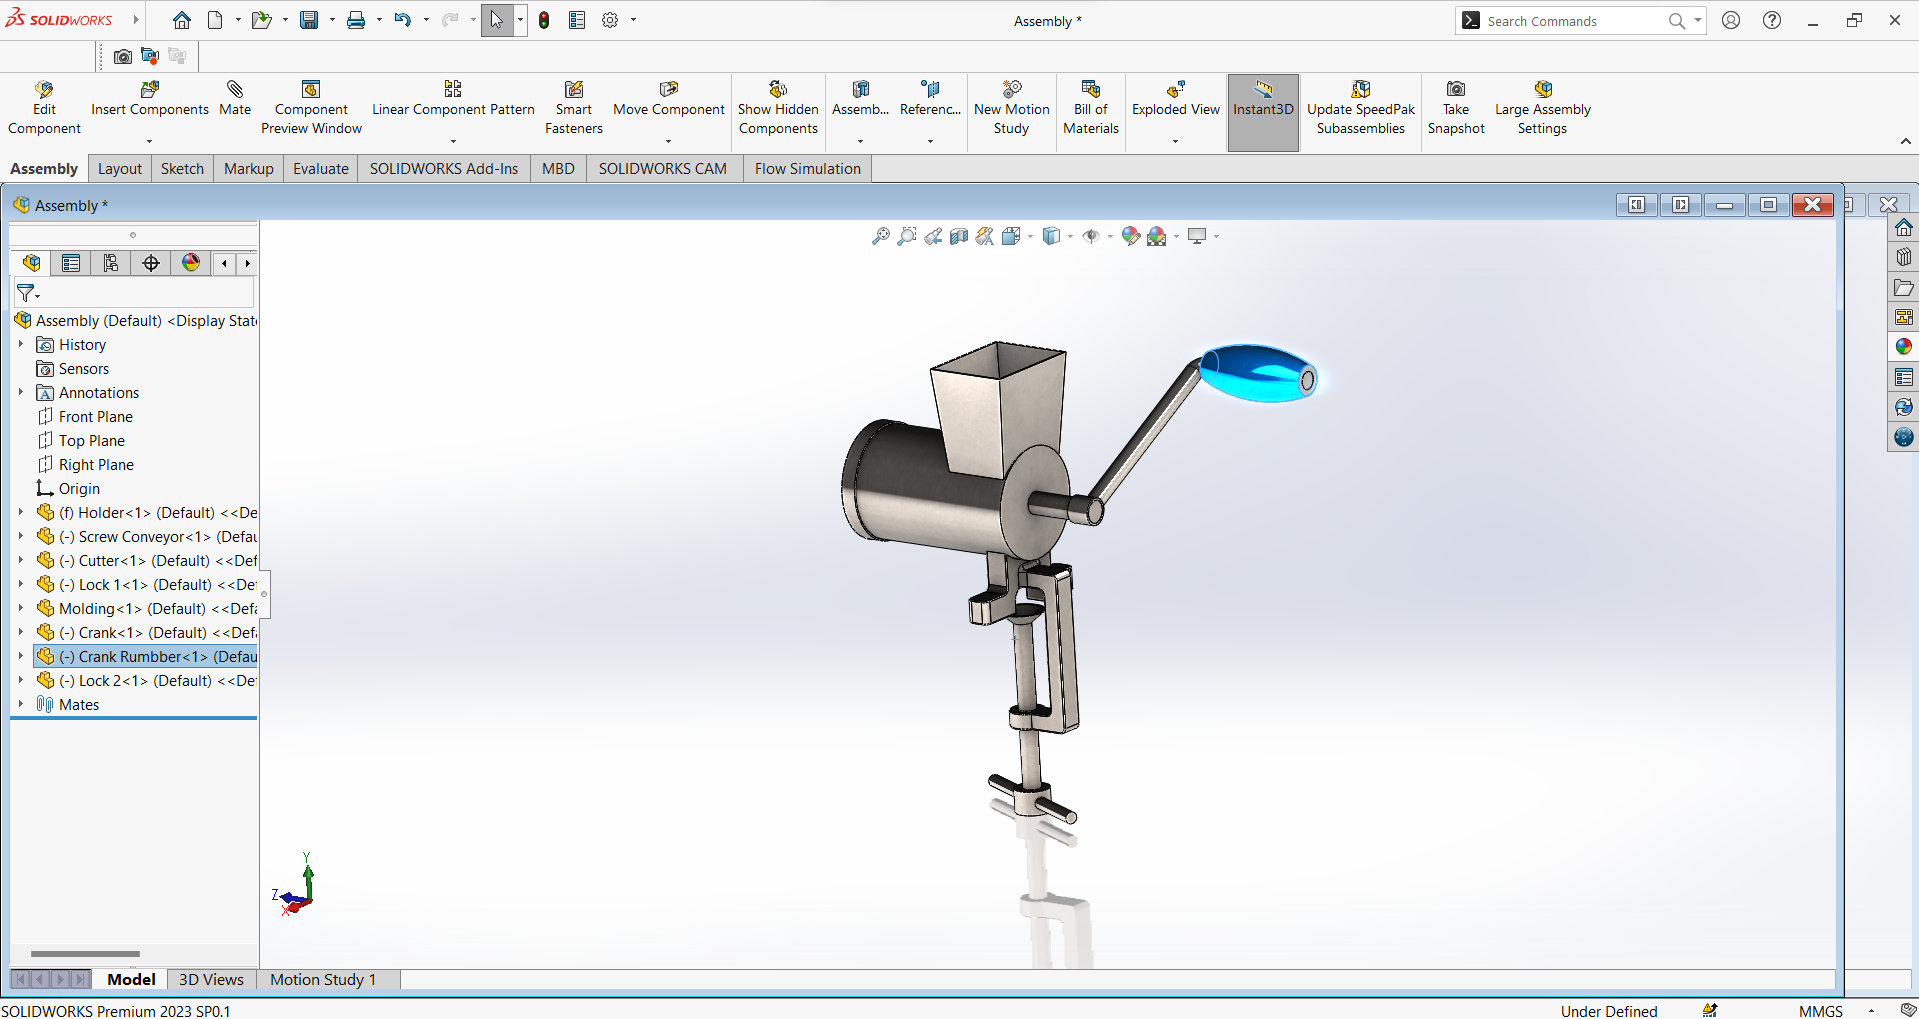Click the Edit Appearance color ball icon
The image size is (1919, 1019).
point(1130,236)
